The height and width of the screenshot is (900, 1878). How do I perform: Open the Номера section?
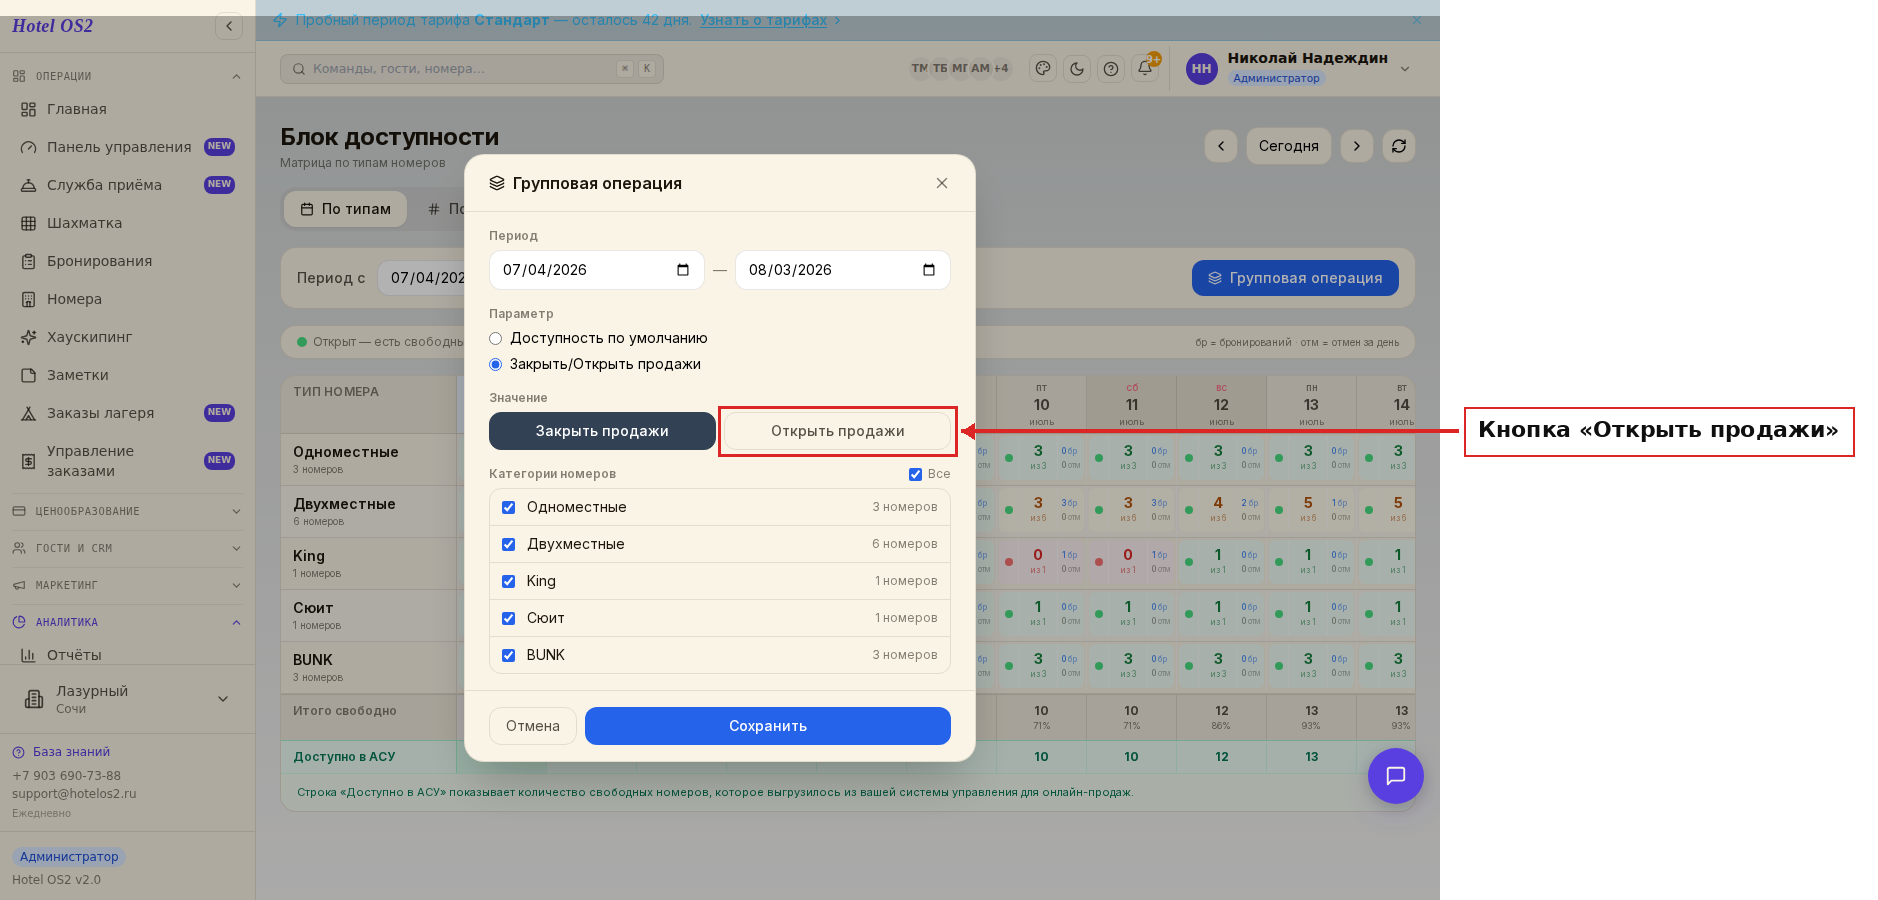(128, 299)
